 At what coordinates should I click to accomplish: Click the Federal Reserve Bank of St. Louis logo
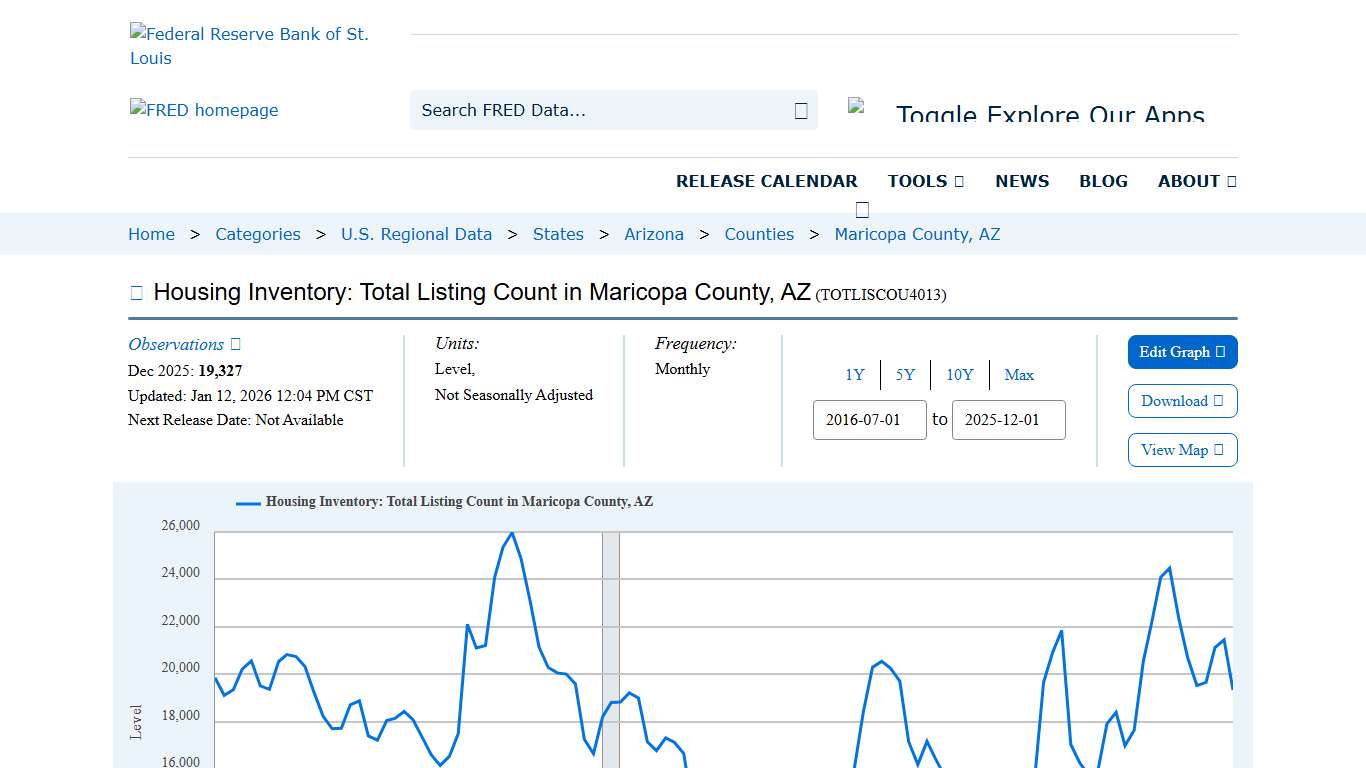click(250, 45)
